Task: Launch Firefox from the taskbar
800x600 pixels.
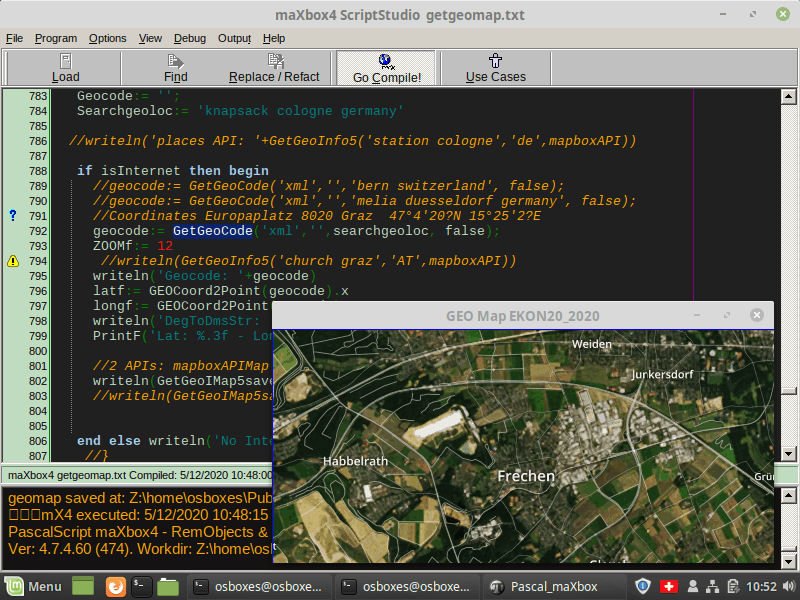Action: pos(115,586)
